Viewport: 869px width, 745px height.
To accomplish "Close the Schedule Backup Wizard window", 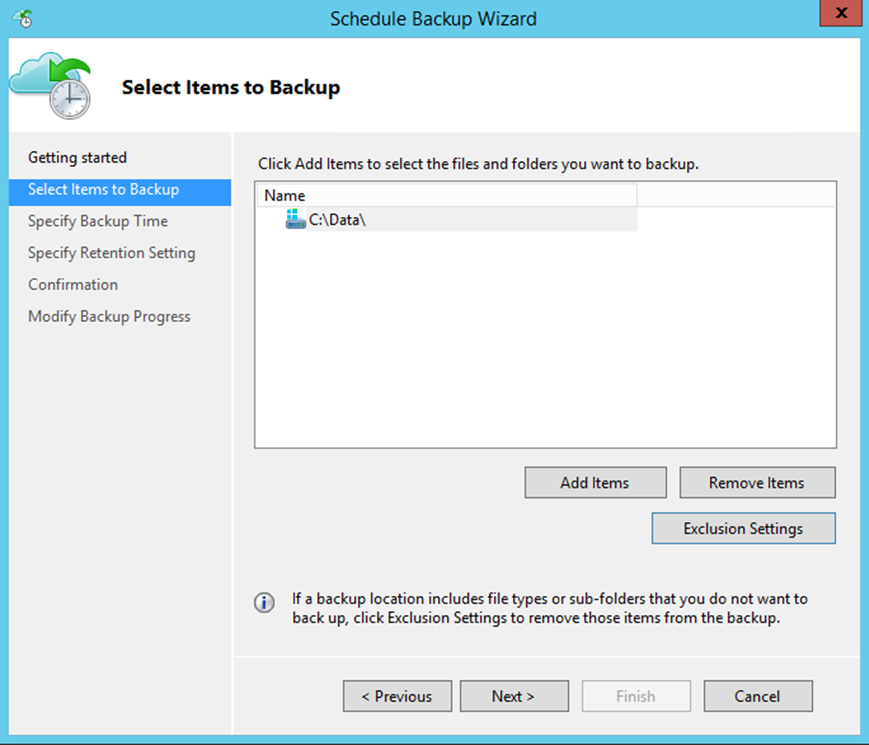I will click(840, 13).
